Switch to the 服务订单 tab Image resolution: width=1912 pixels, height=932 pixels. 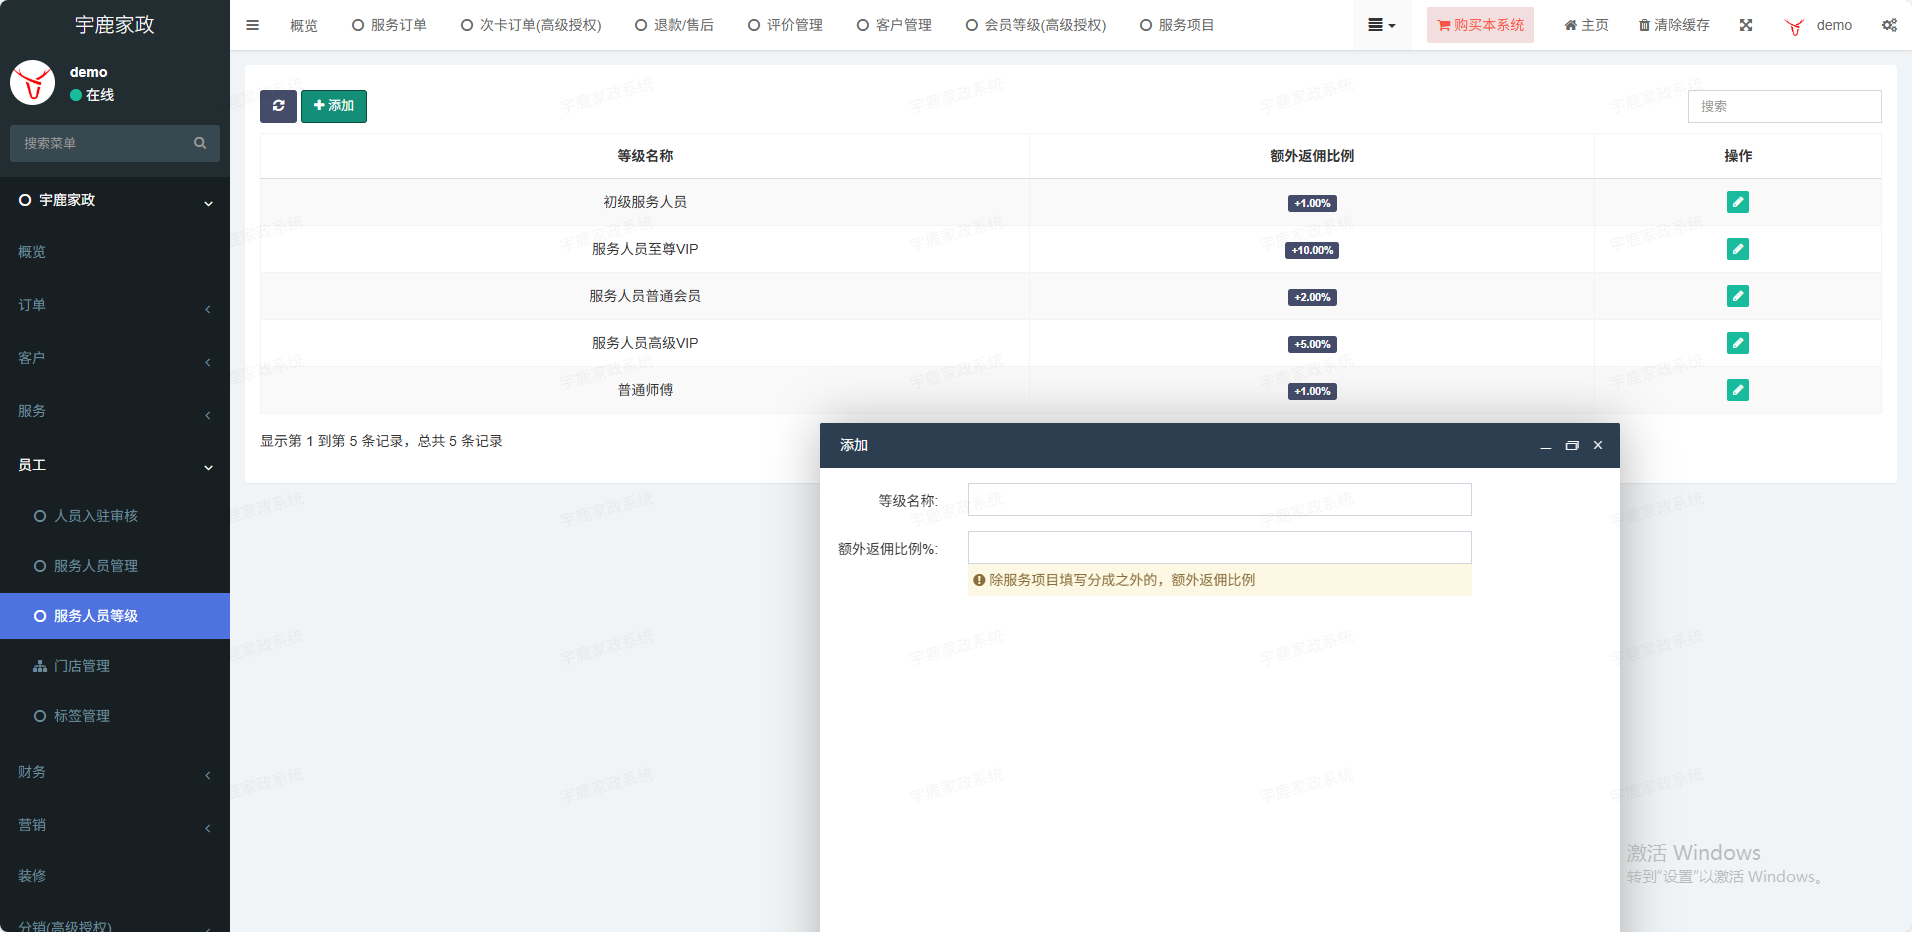point(389,25)
